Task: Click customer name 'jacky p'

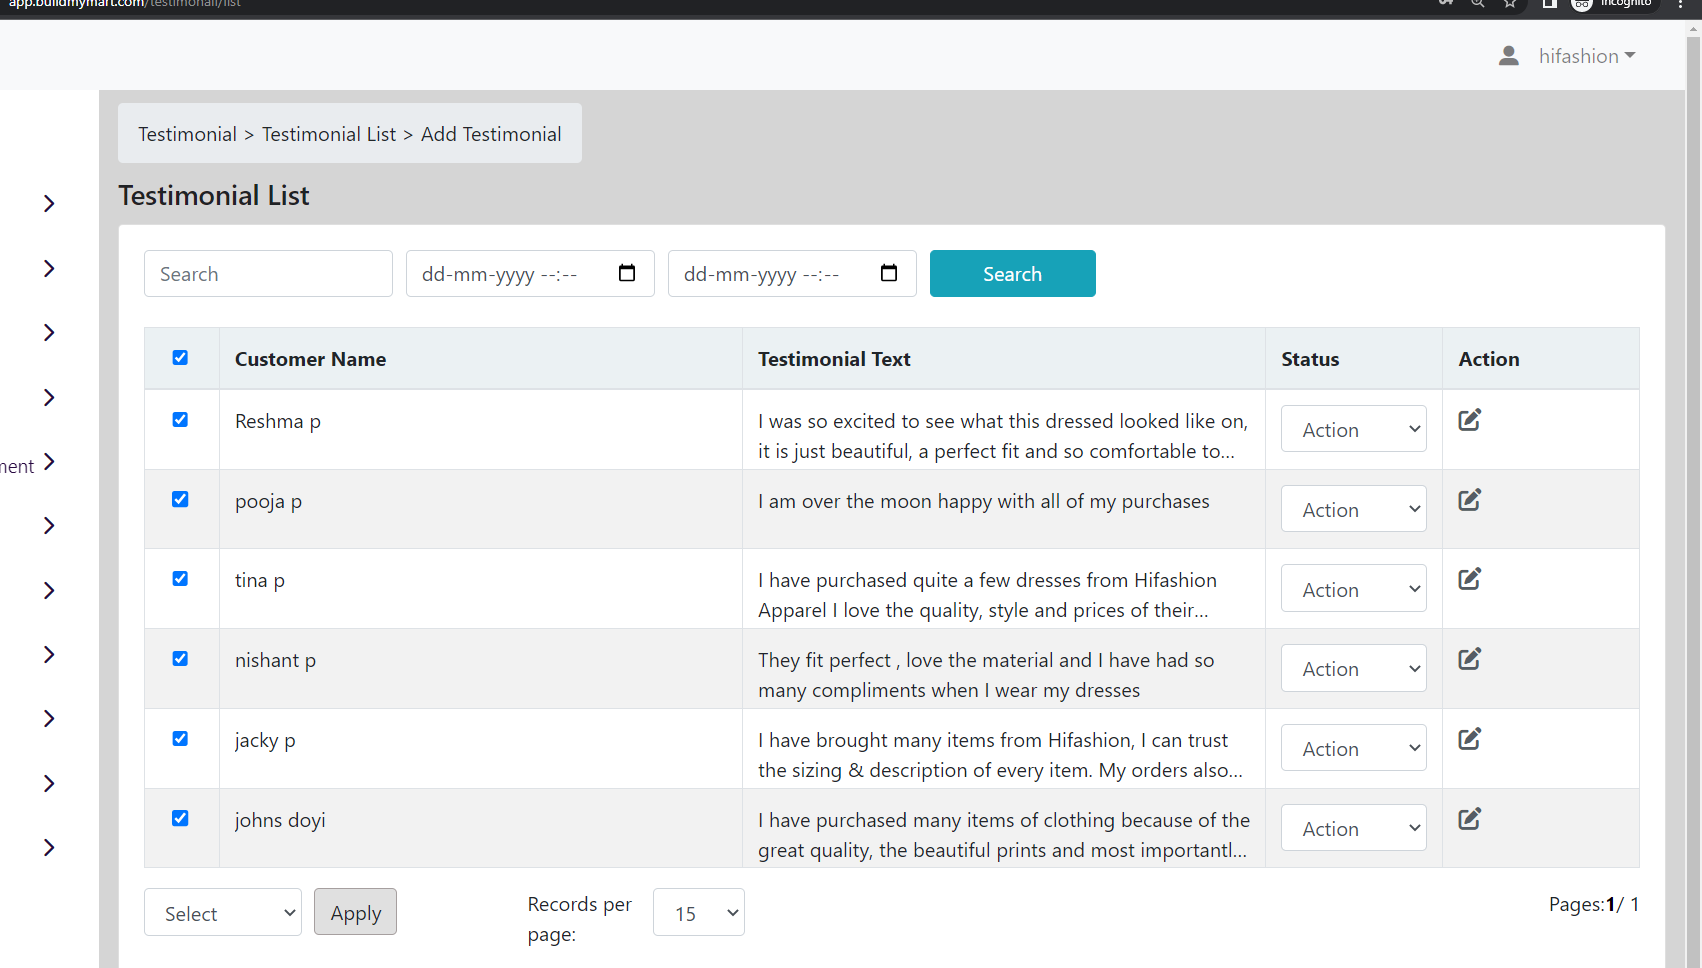Action: (265, 740)
